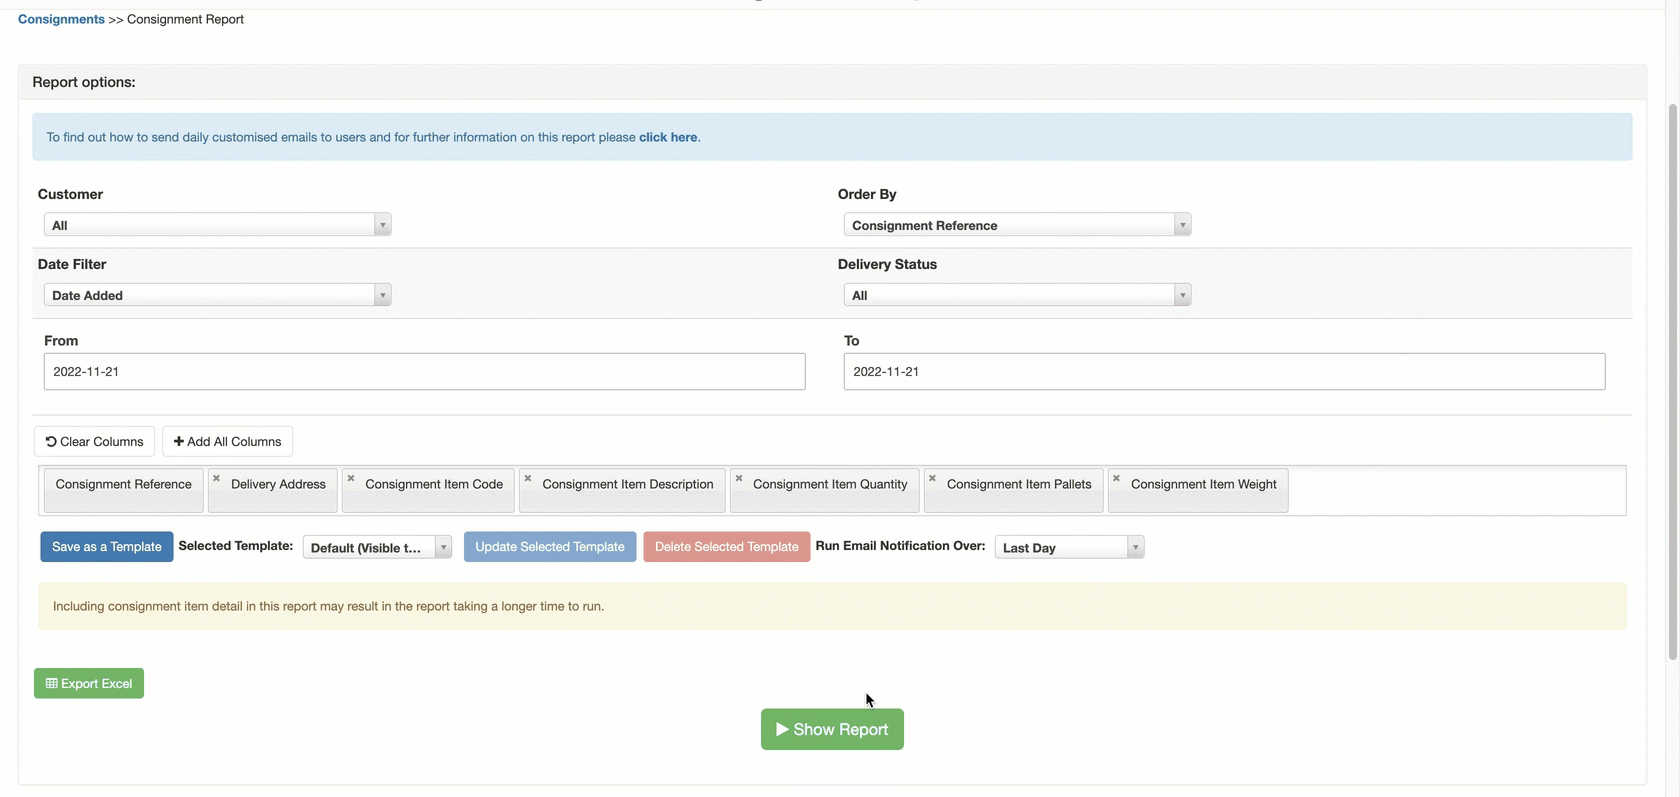Open the Order By dropdown

point(1017,225)
